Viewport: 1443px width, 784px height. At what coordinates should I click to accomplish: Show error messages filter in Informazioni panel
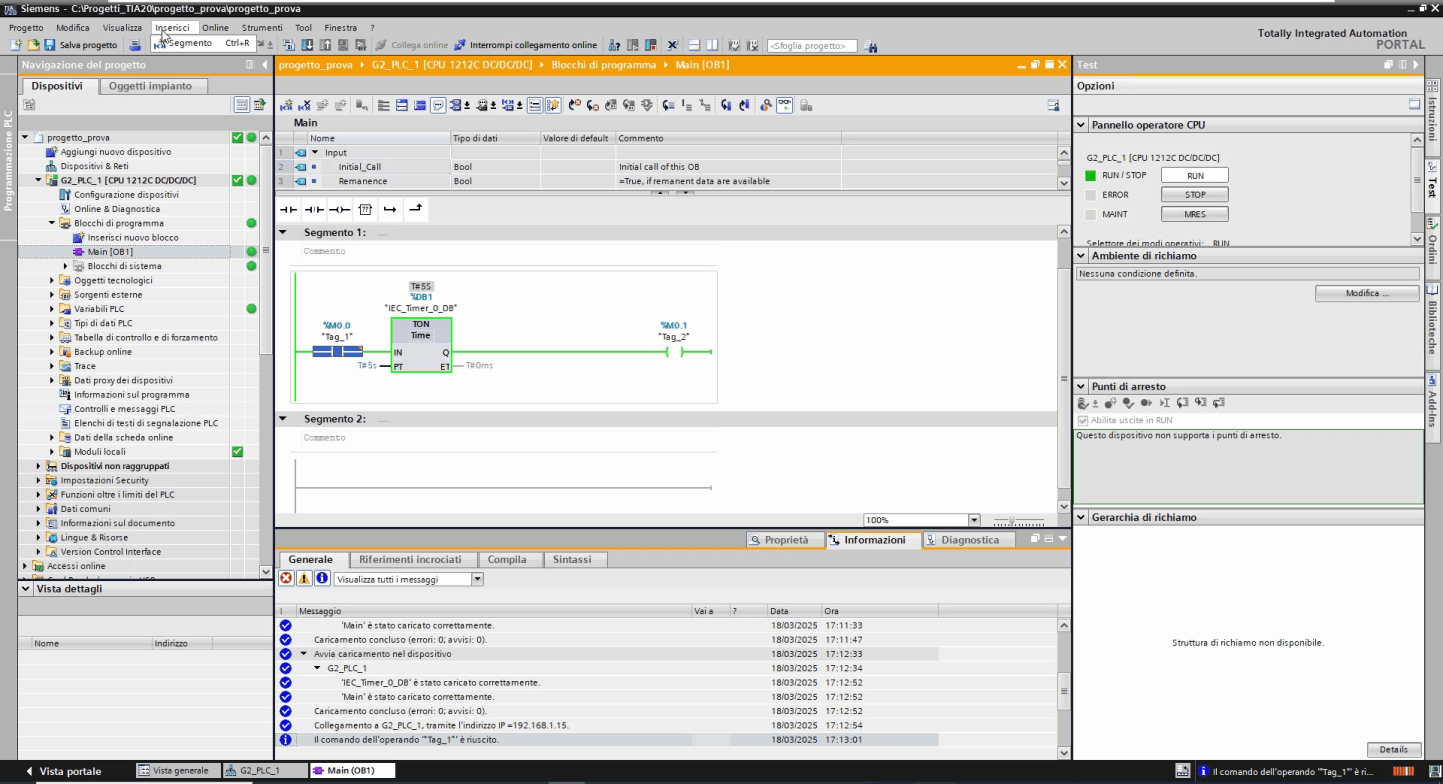(286, 579)
